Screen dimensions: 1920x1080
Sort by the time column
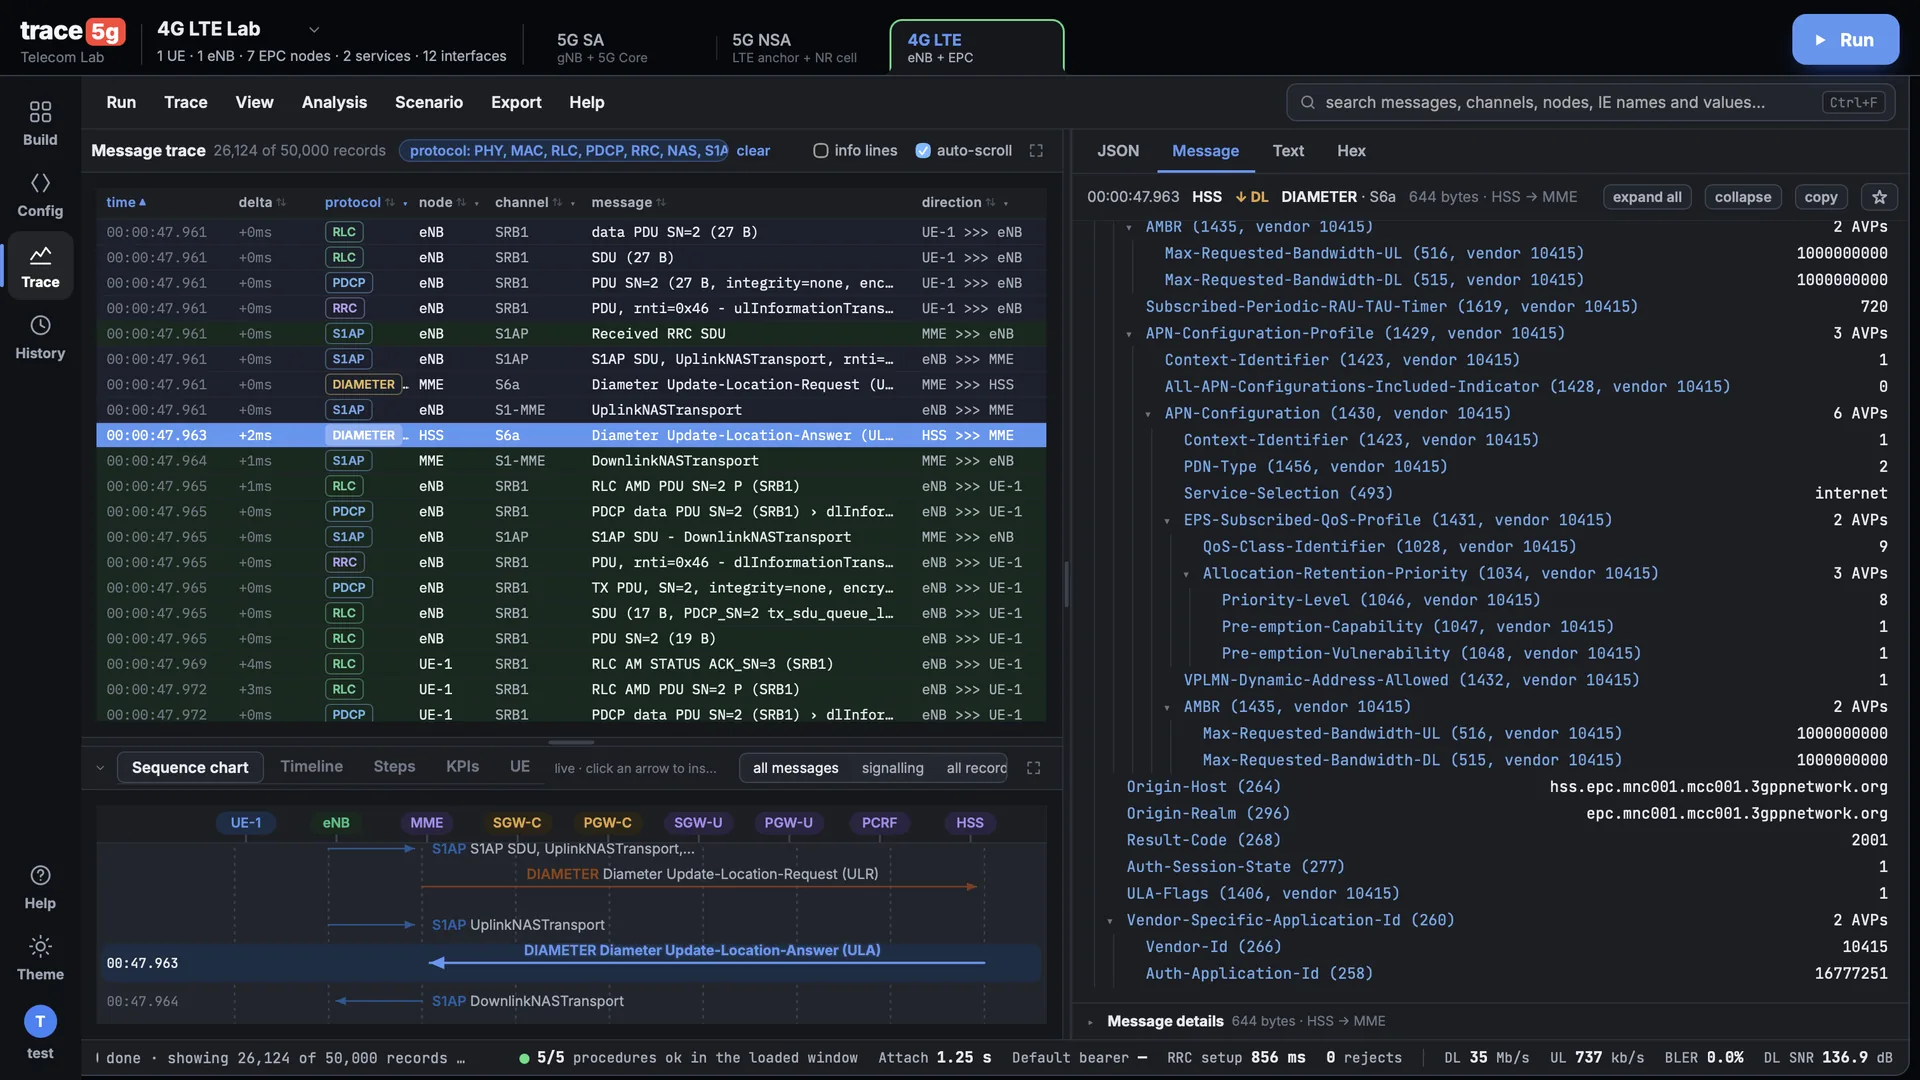(x=126, y=202)
